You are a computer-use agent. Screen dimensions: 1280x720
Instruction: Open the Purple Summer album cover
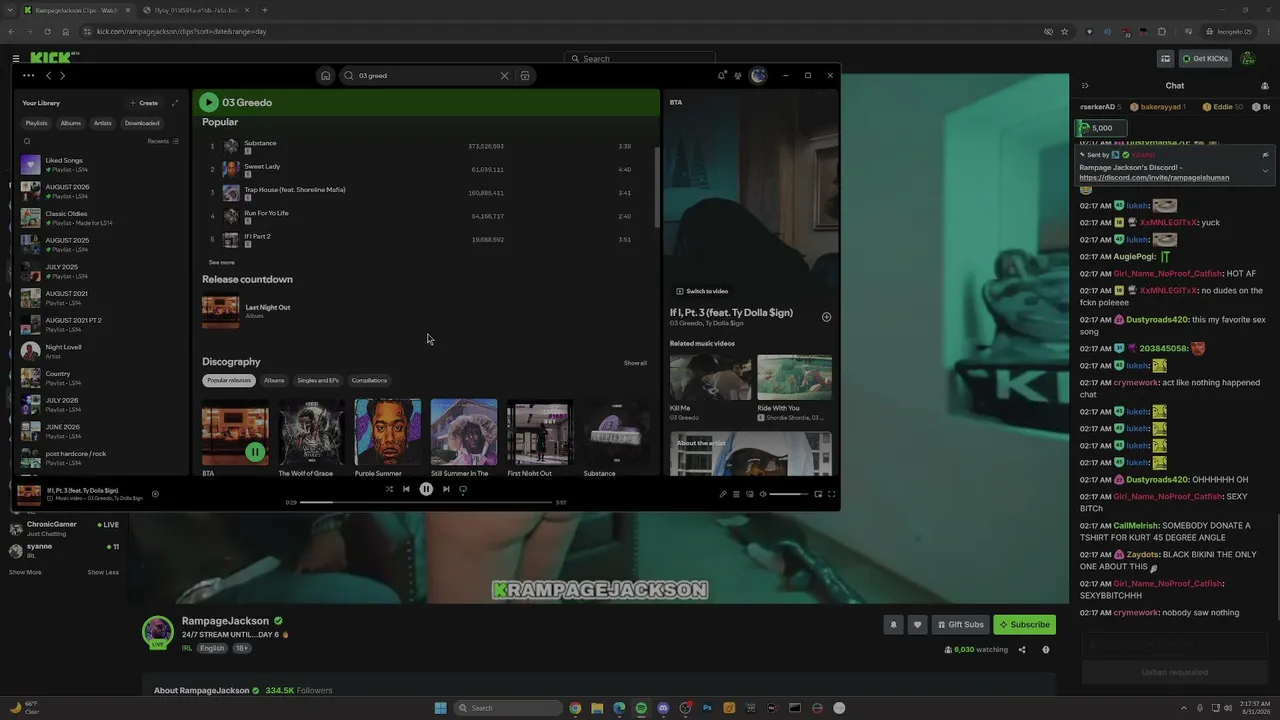click(388, 433)
